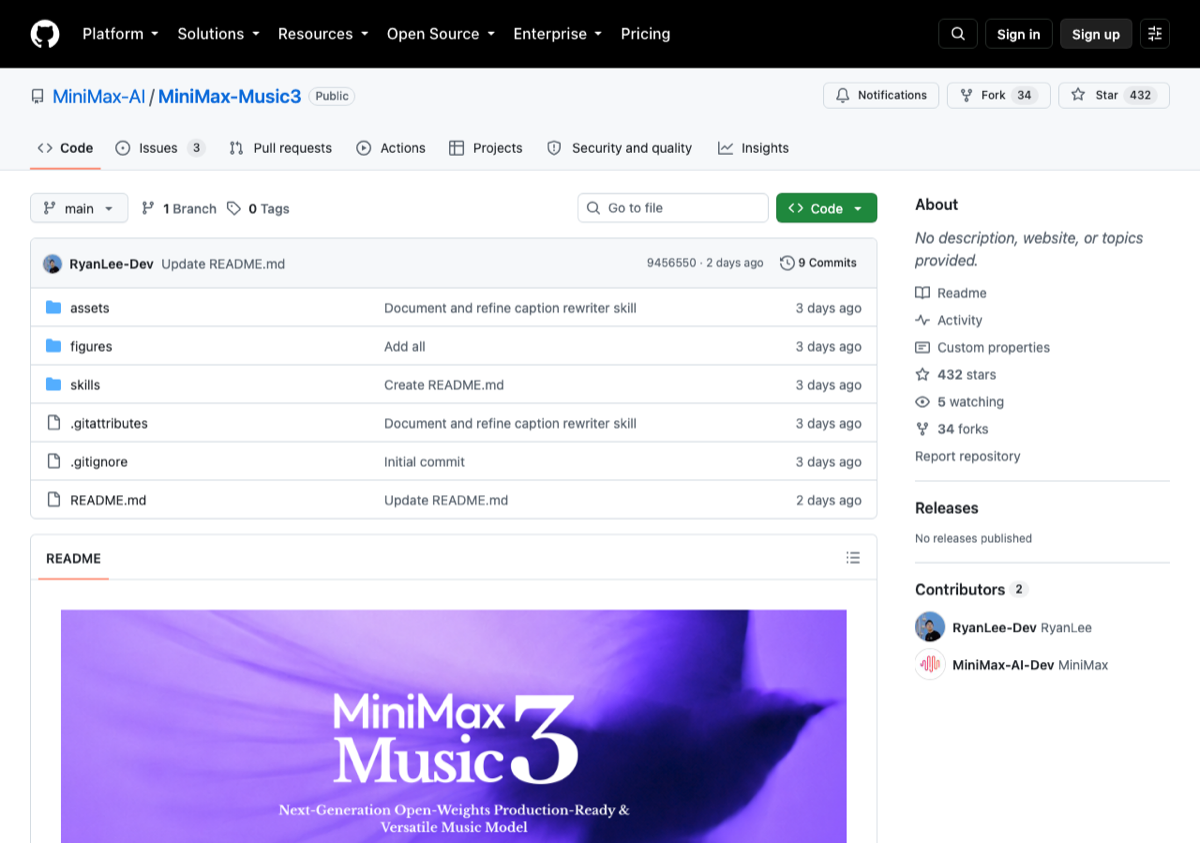Open the Insights tab

(753, 148)
